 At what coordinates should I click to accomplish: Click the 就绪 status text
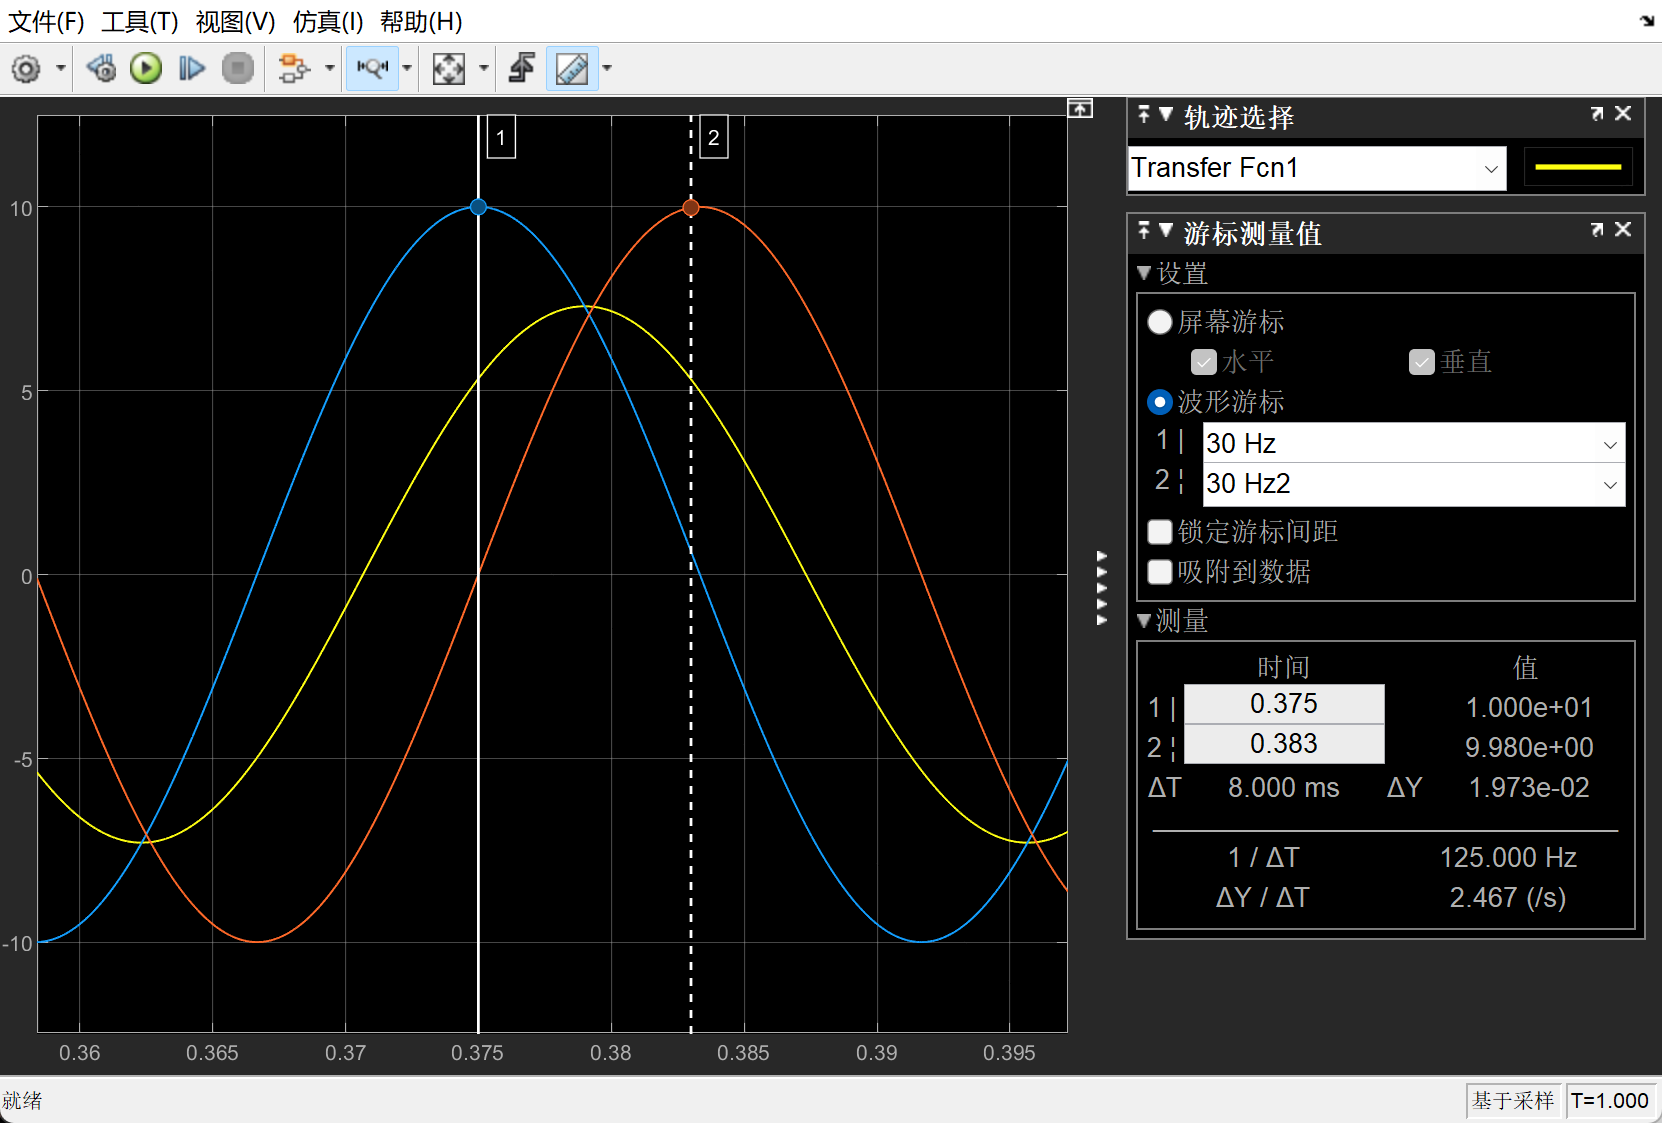click(22, 1101)
